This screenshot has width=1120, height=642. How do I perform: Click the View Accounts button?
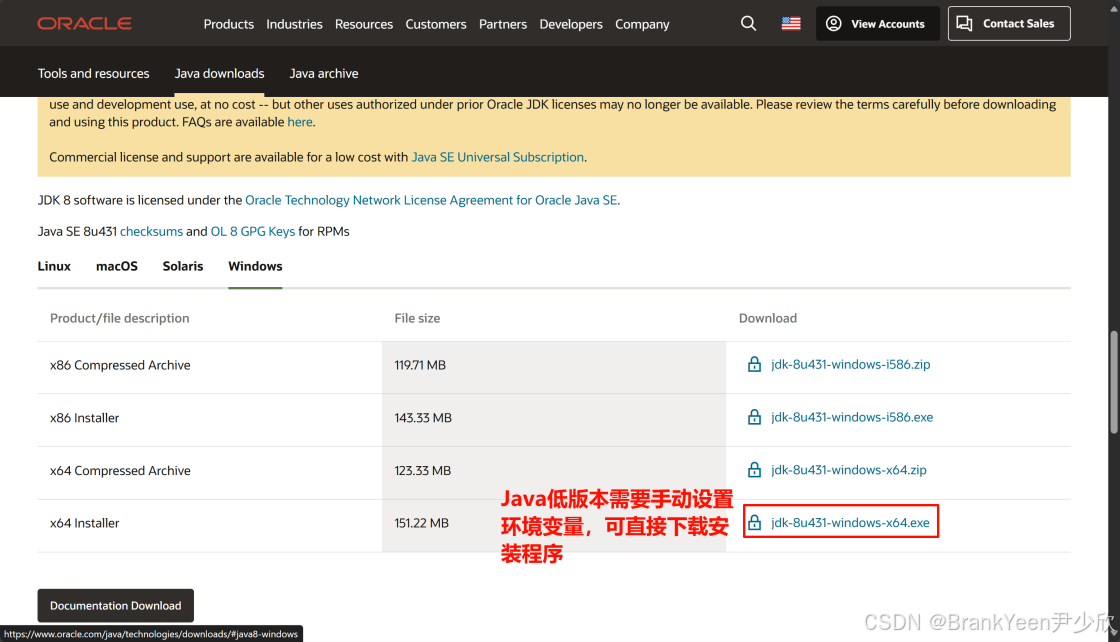pos(877,24)
